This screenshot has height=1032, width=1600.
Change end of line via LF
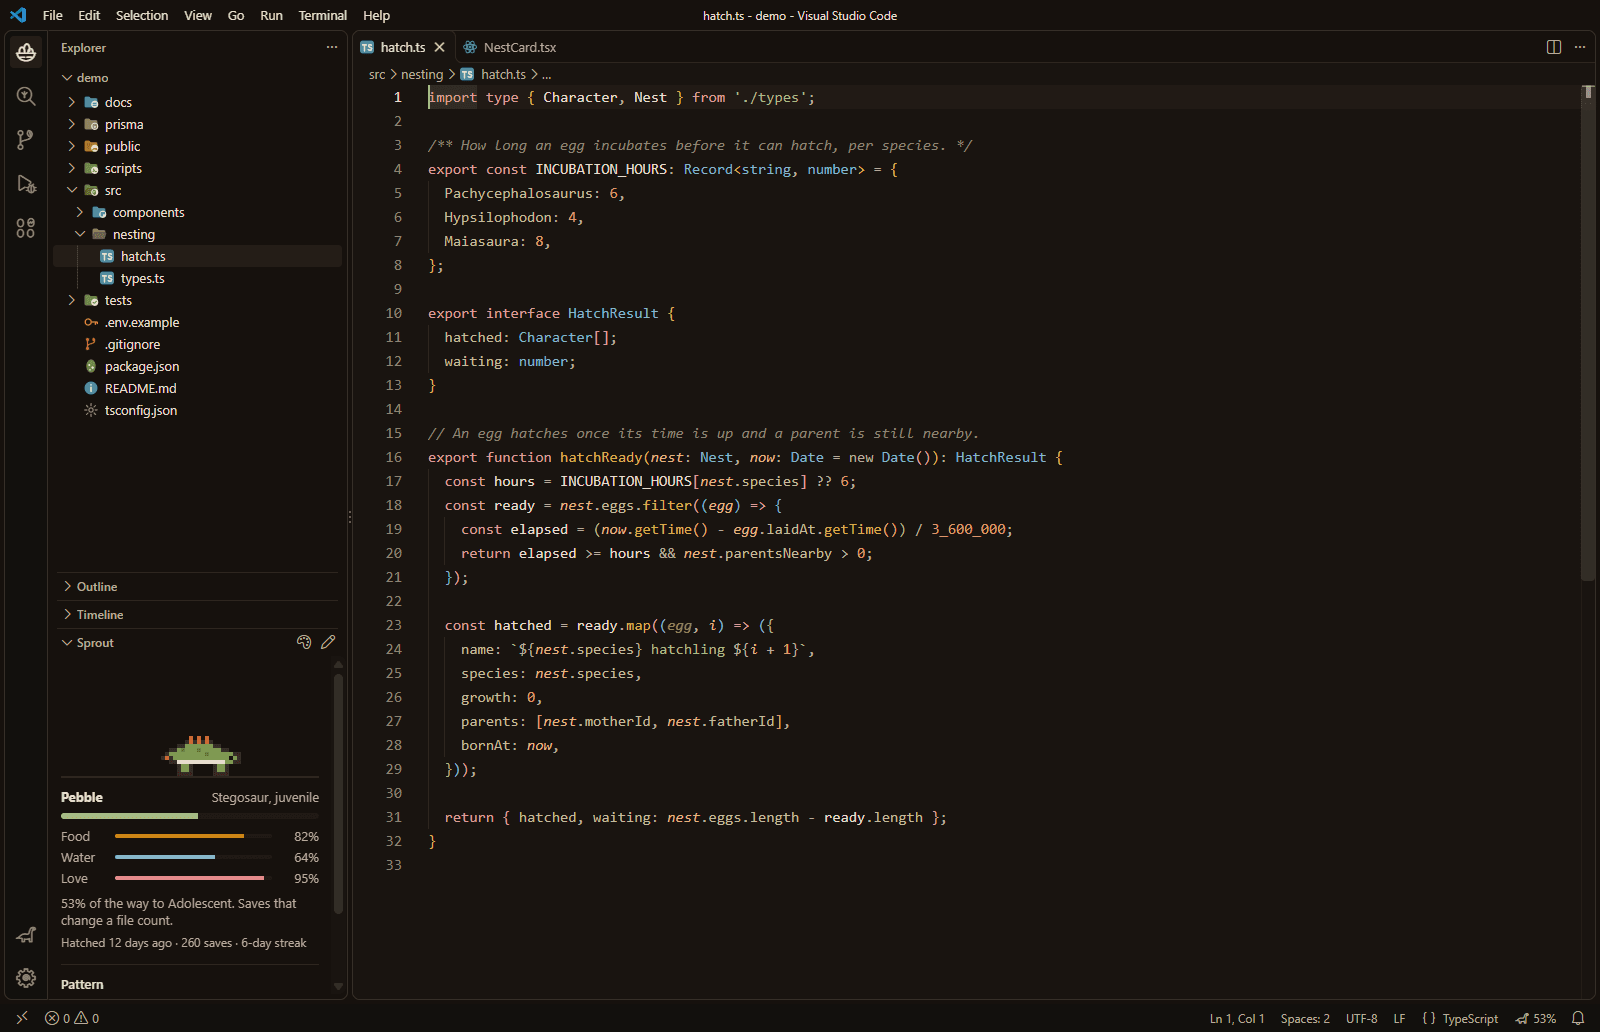[x=1399, y=1018]
